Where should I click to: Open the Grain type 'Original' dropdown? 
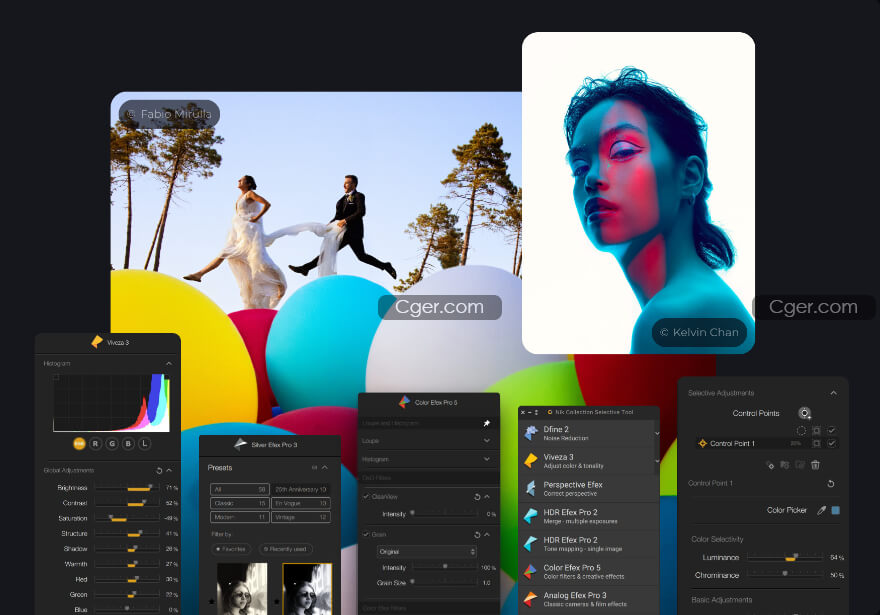(x=427, y=552)
